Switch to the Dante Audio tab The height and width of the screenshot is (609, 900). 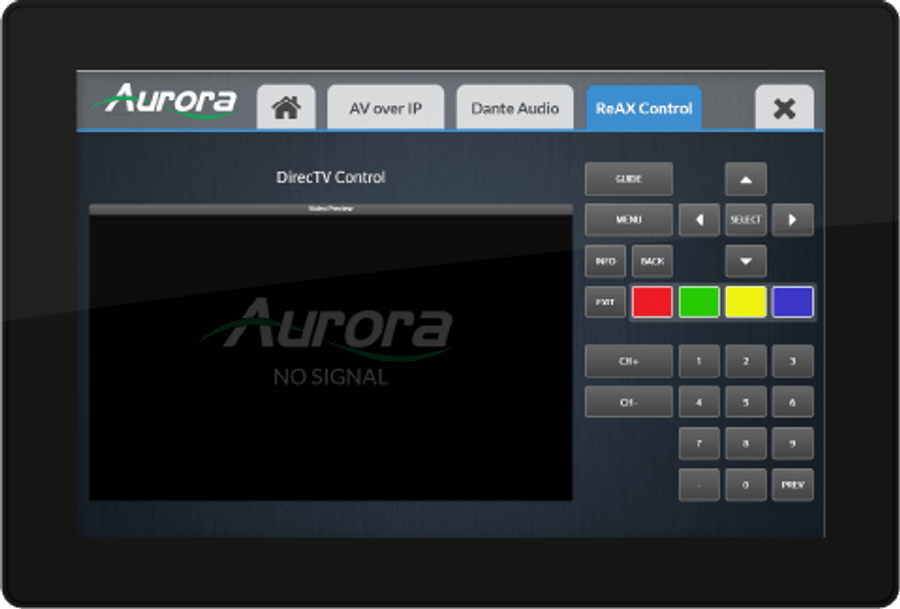[515, 108]
